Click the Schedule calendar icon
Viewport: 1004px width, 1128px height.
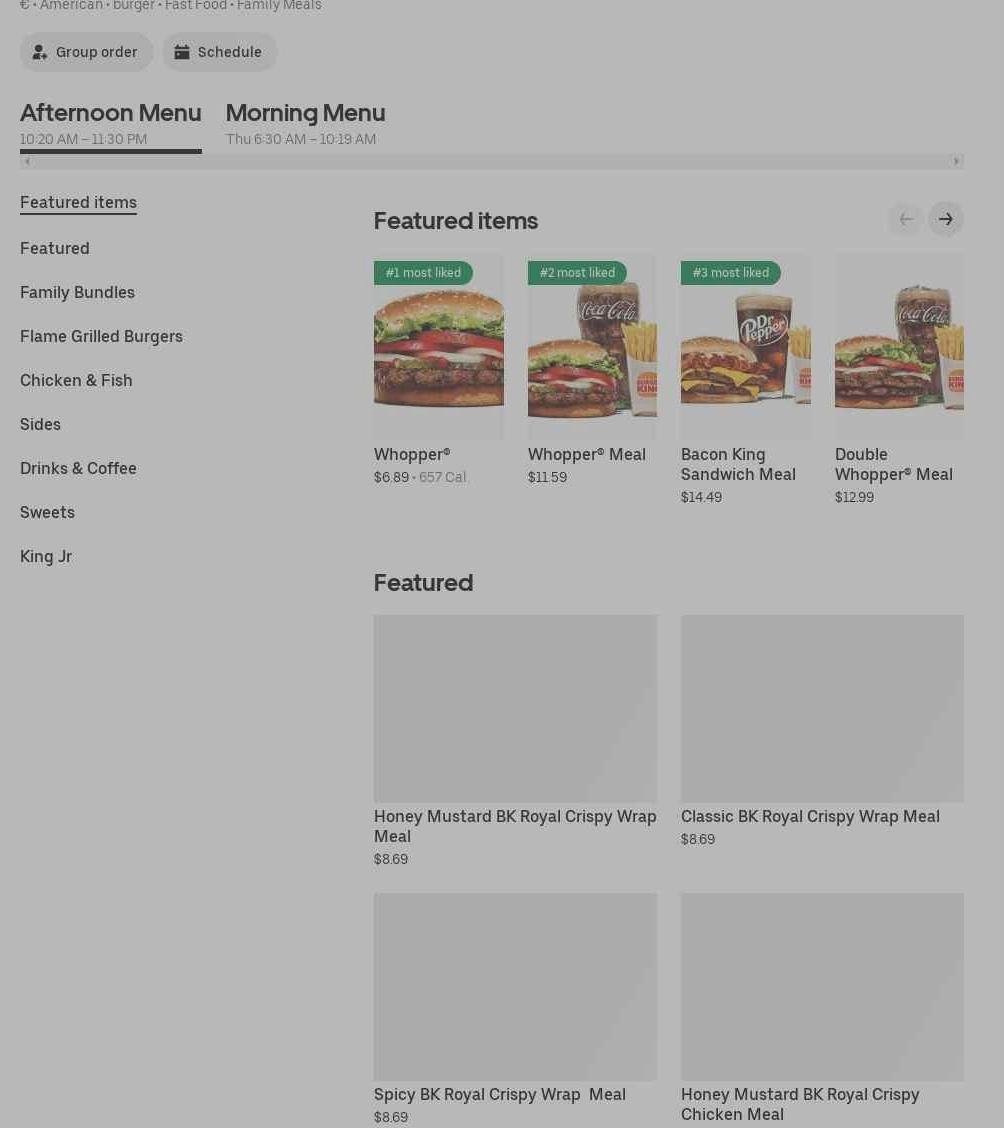point(182,52)
